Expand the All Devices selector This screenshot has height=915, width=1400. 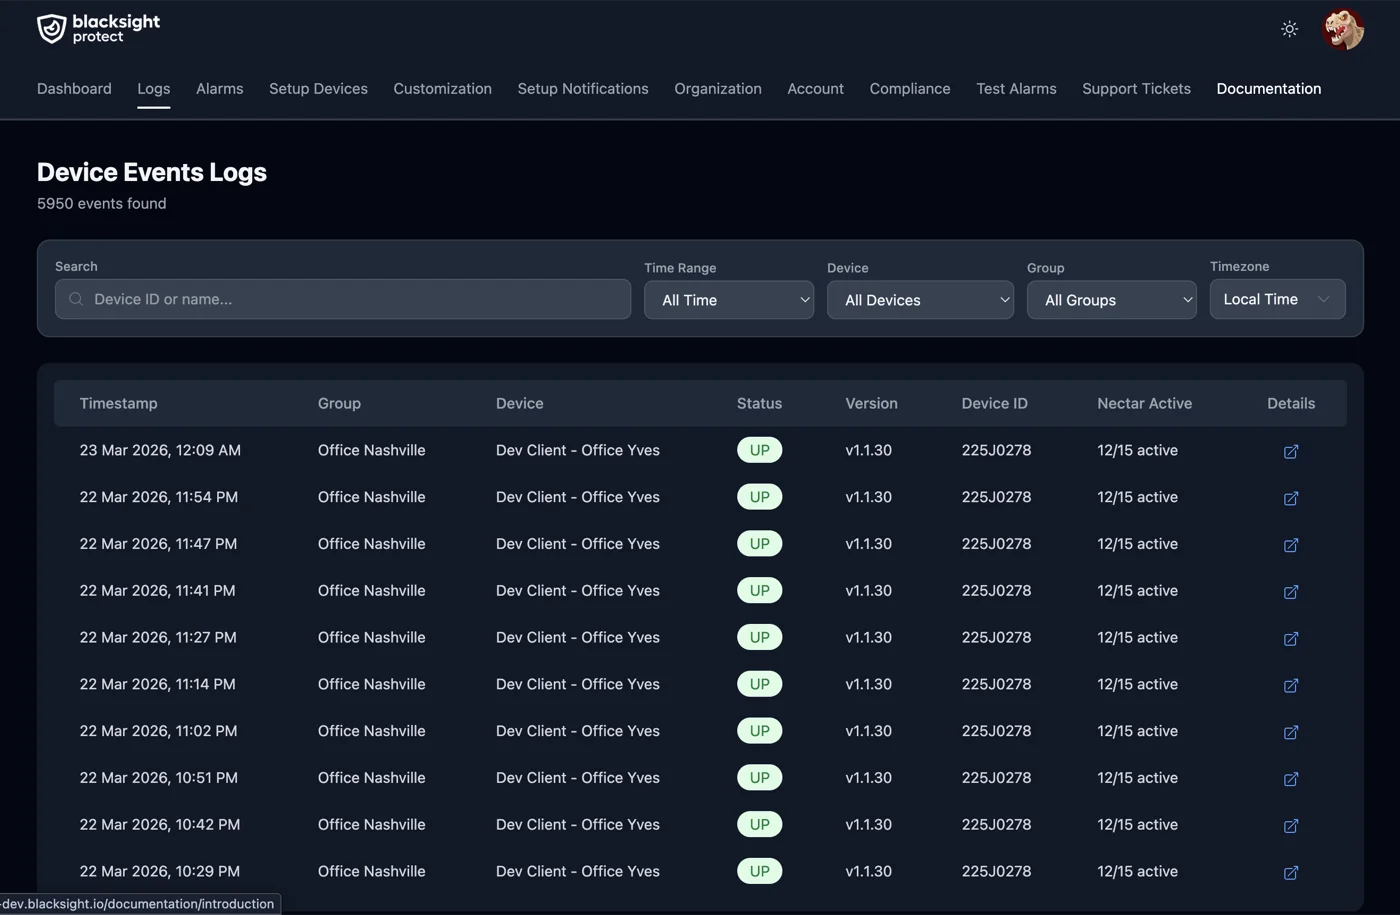coord(919,300)
